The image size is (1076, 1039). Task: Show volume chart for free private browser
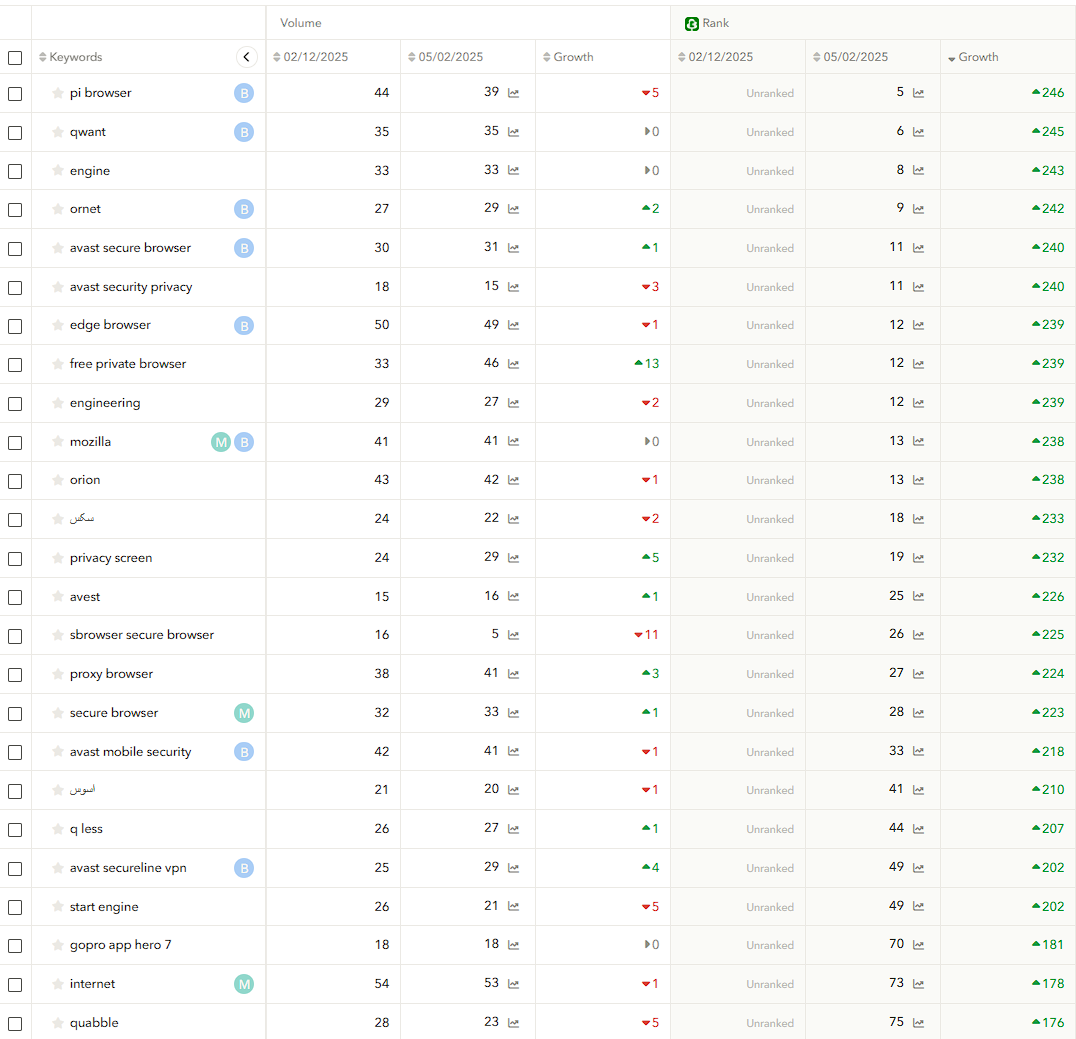pos(513,364)
